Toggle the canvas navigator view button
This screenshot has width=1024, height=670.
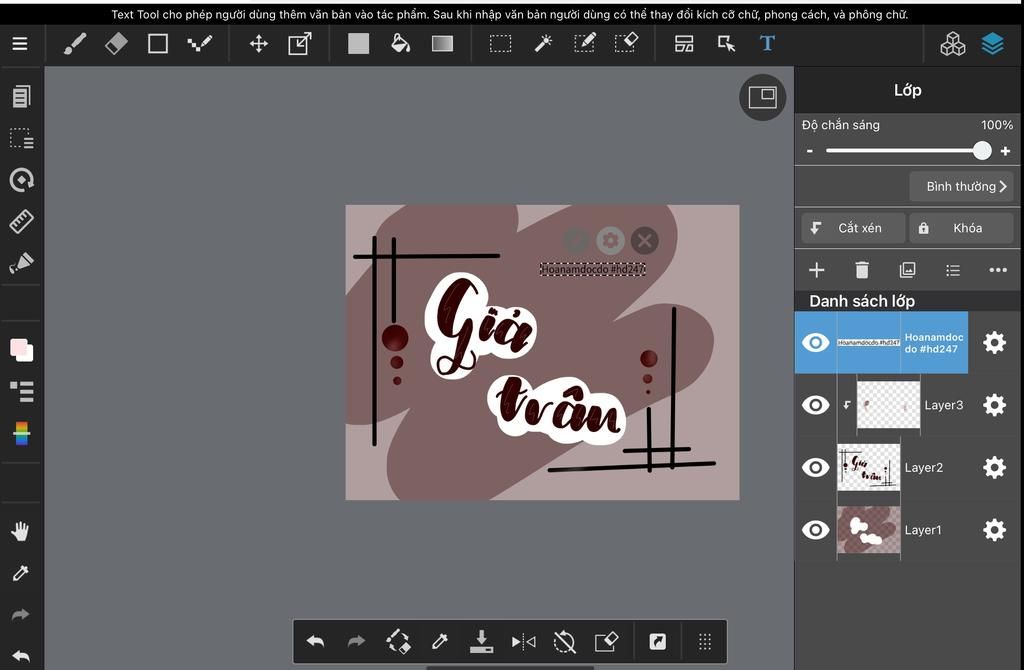point(762,97)
